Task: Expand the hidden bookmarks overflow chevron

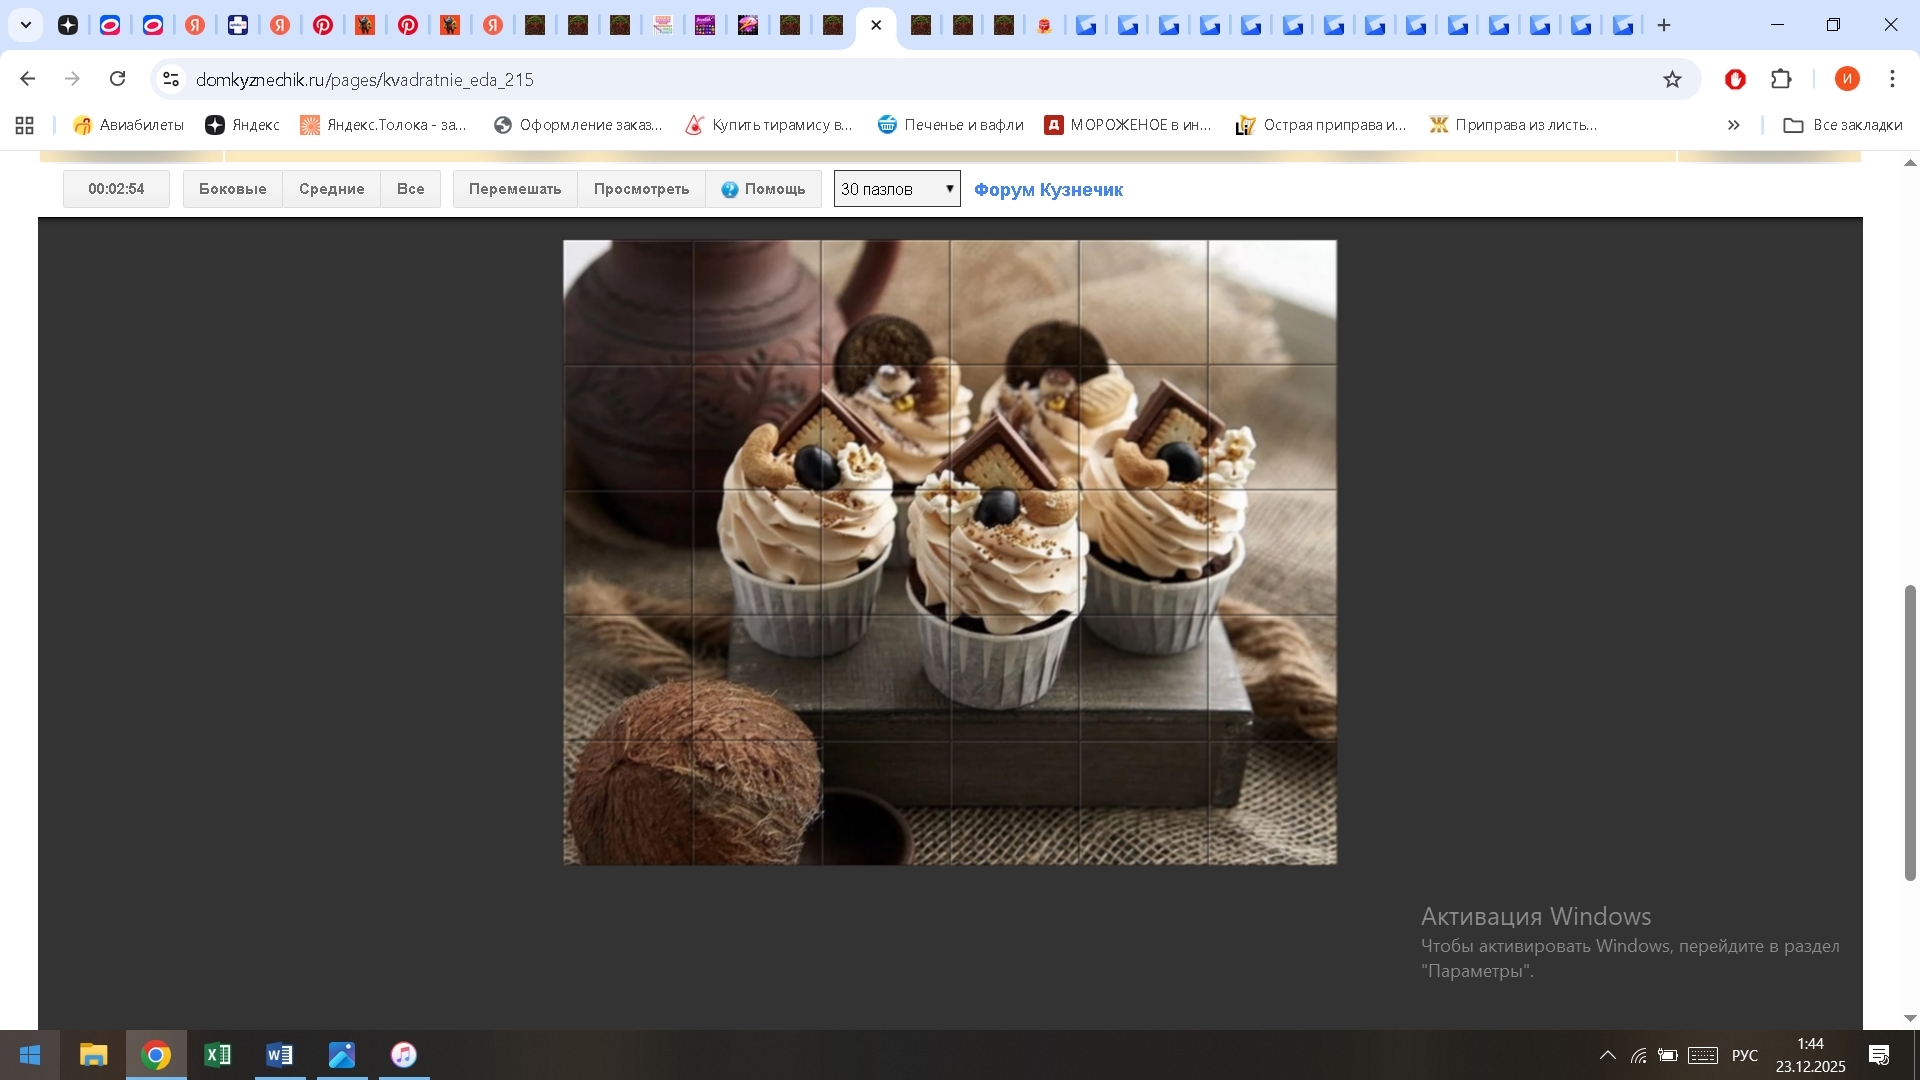Action: 1733,125
